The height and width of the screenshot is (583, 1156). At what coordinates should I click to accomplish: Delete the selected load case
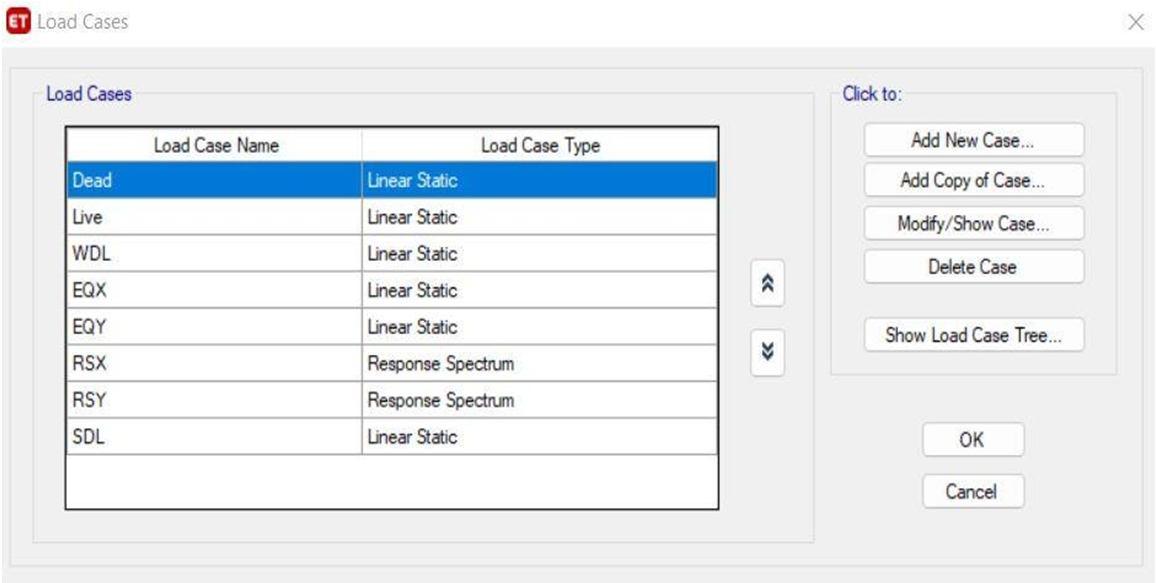tap(973, 267)
